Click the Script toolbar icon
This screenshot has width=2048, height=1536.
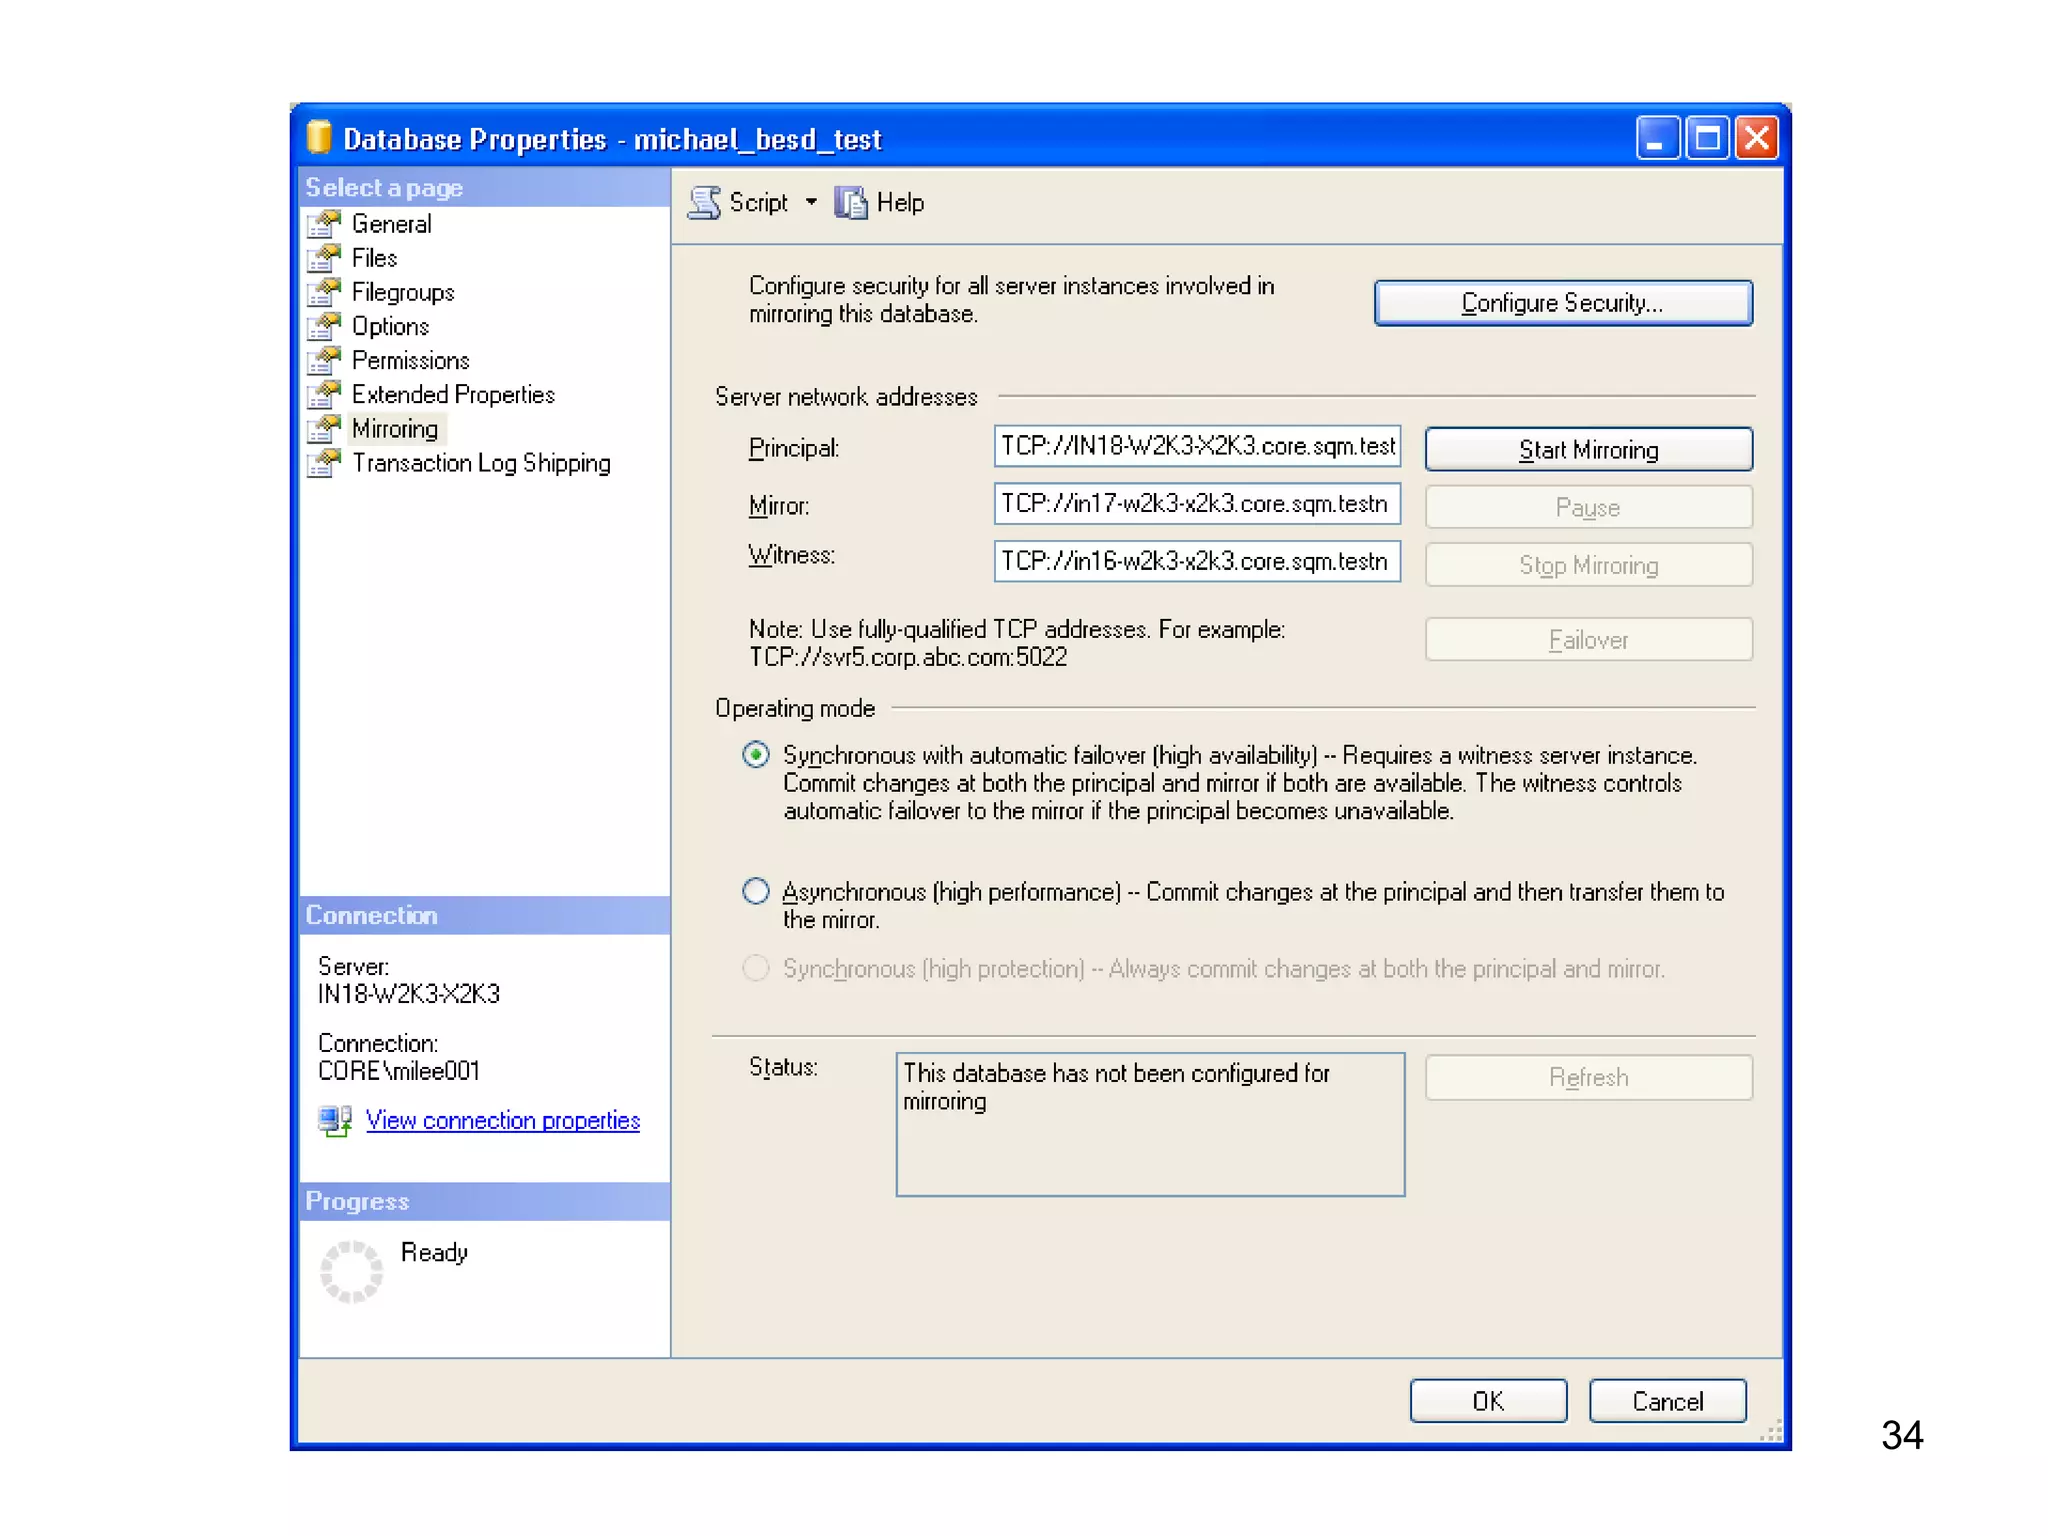point(704,203)
